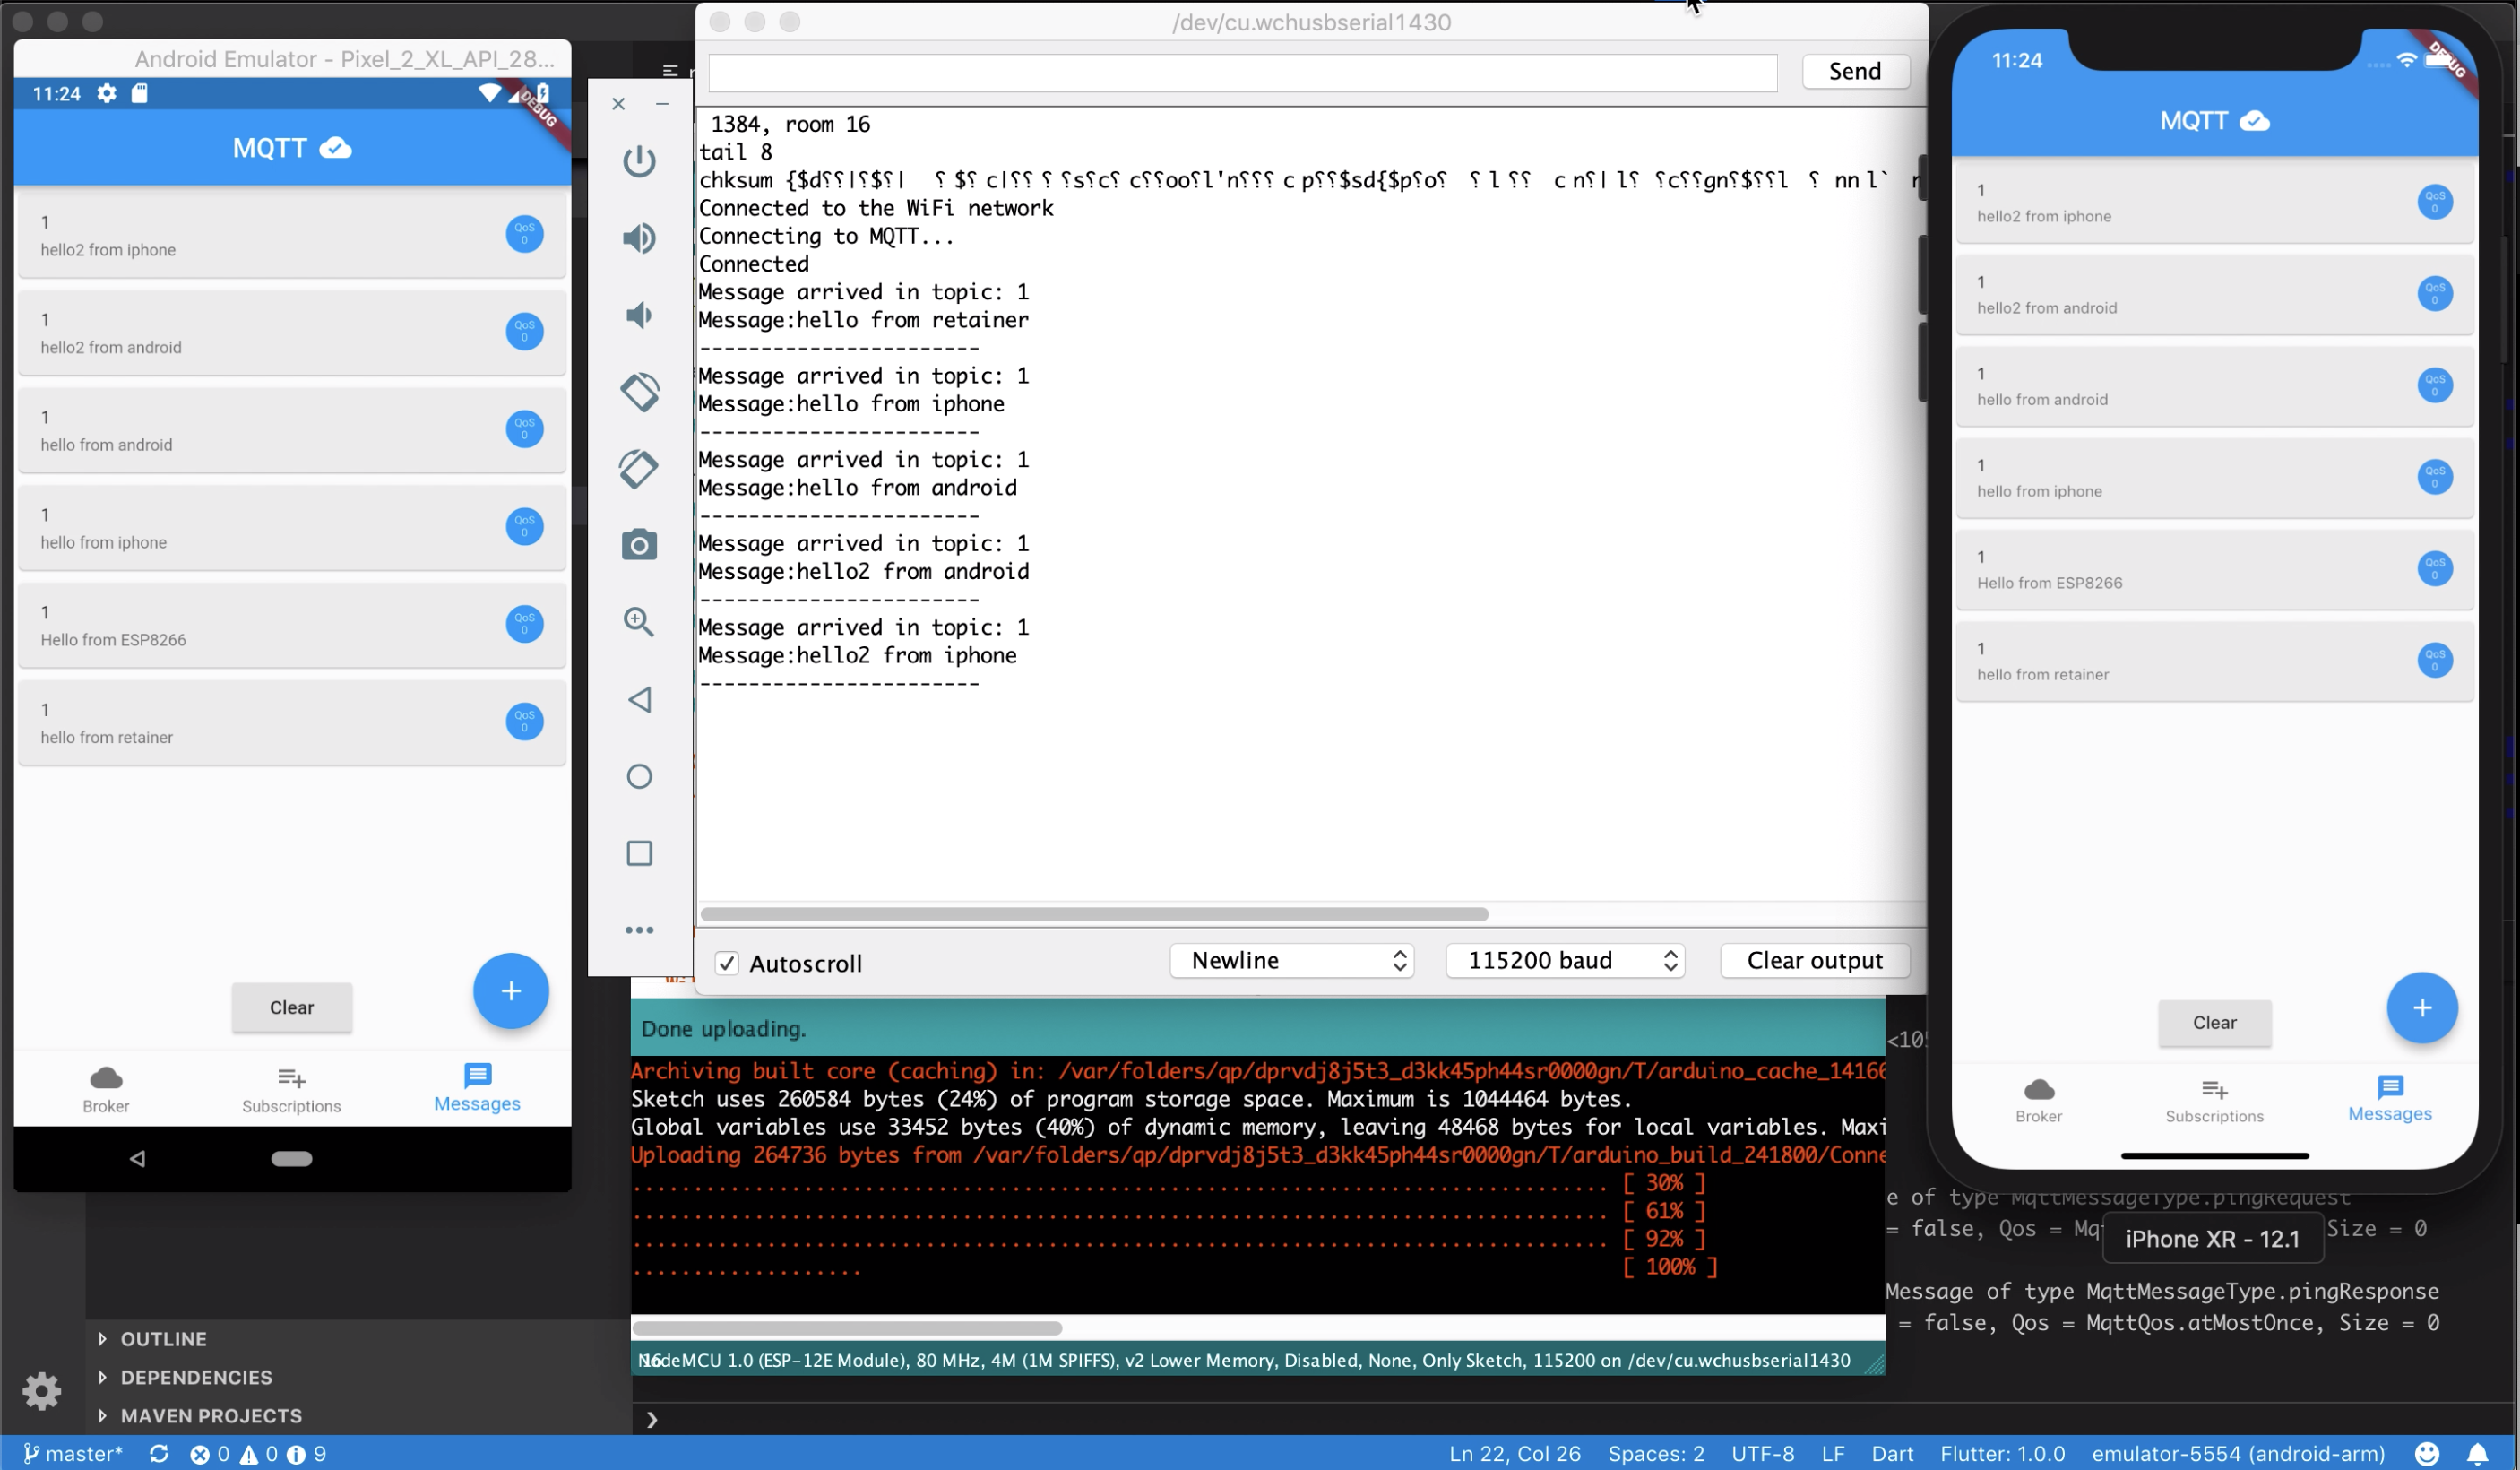Click the emulator volume down icon

(639, 316)
